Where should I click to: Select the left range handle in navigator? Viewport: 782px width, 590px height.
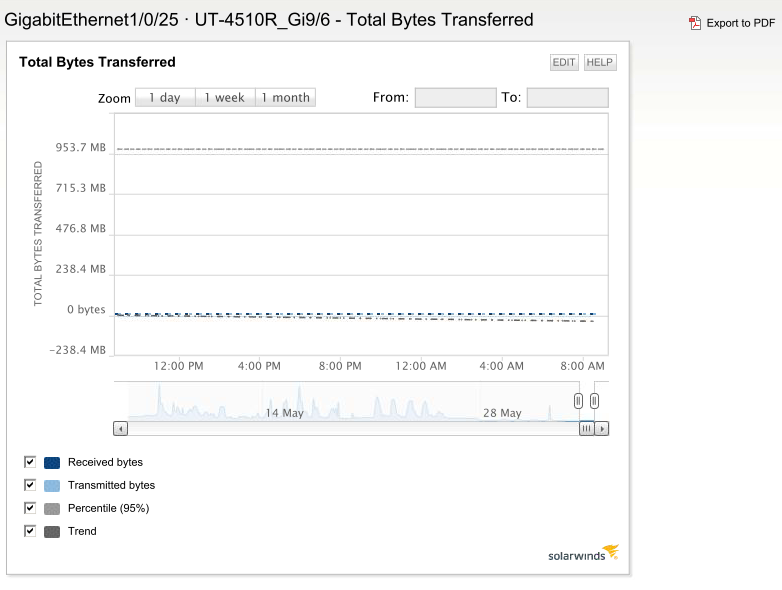[578, 401]
